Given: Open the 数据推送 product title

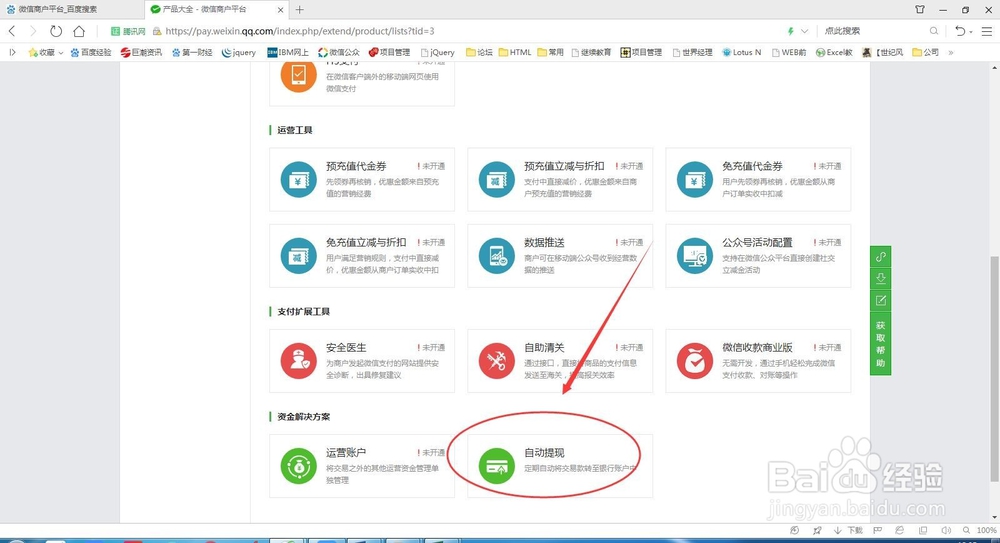Looking at the screenshot, I should [544, 242].
